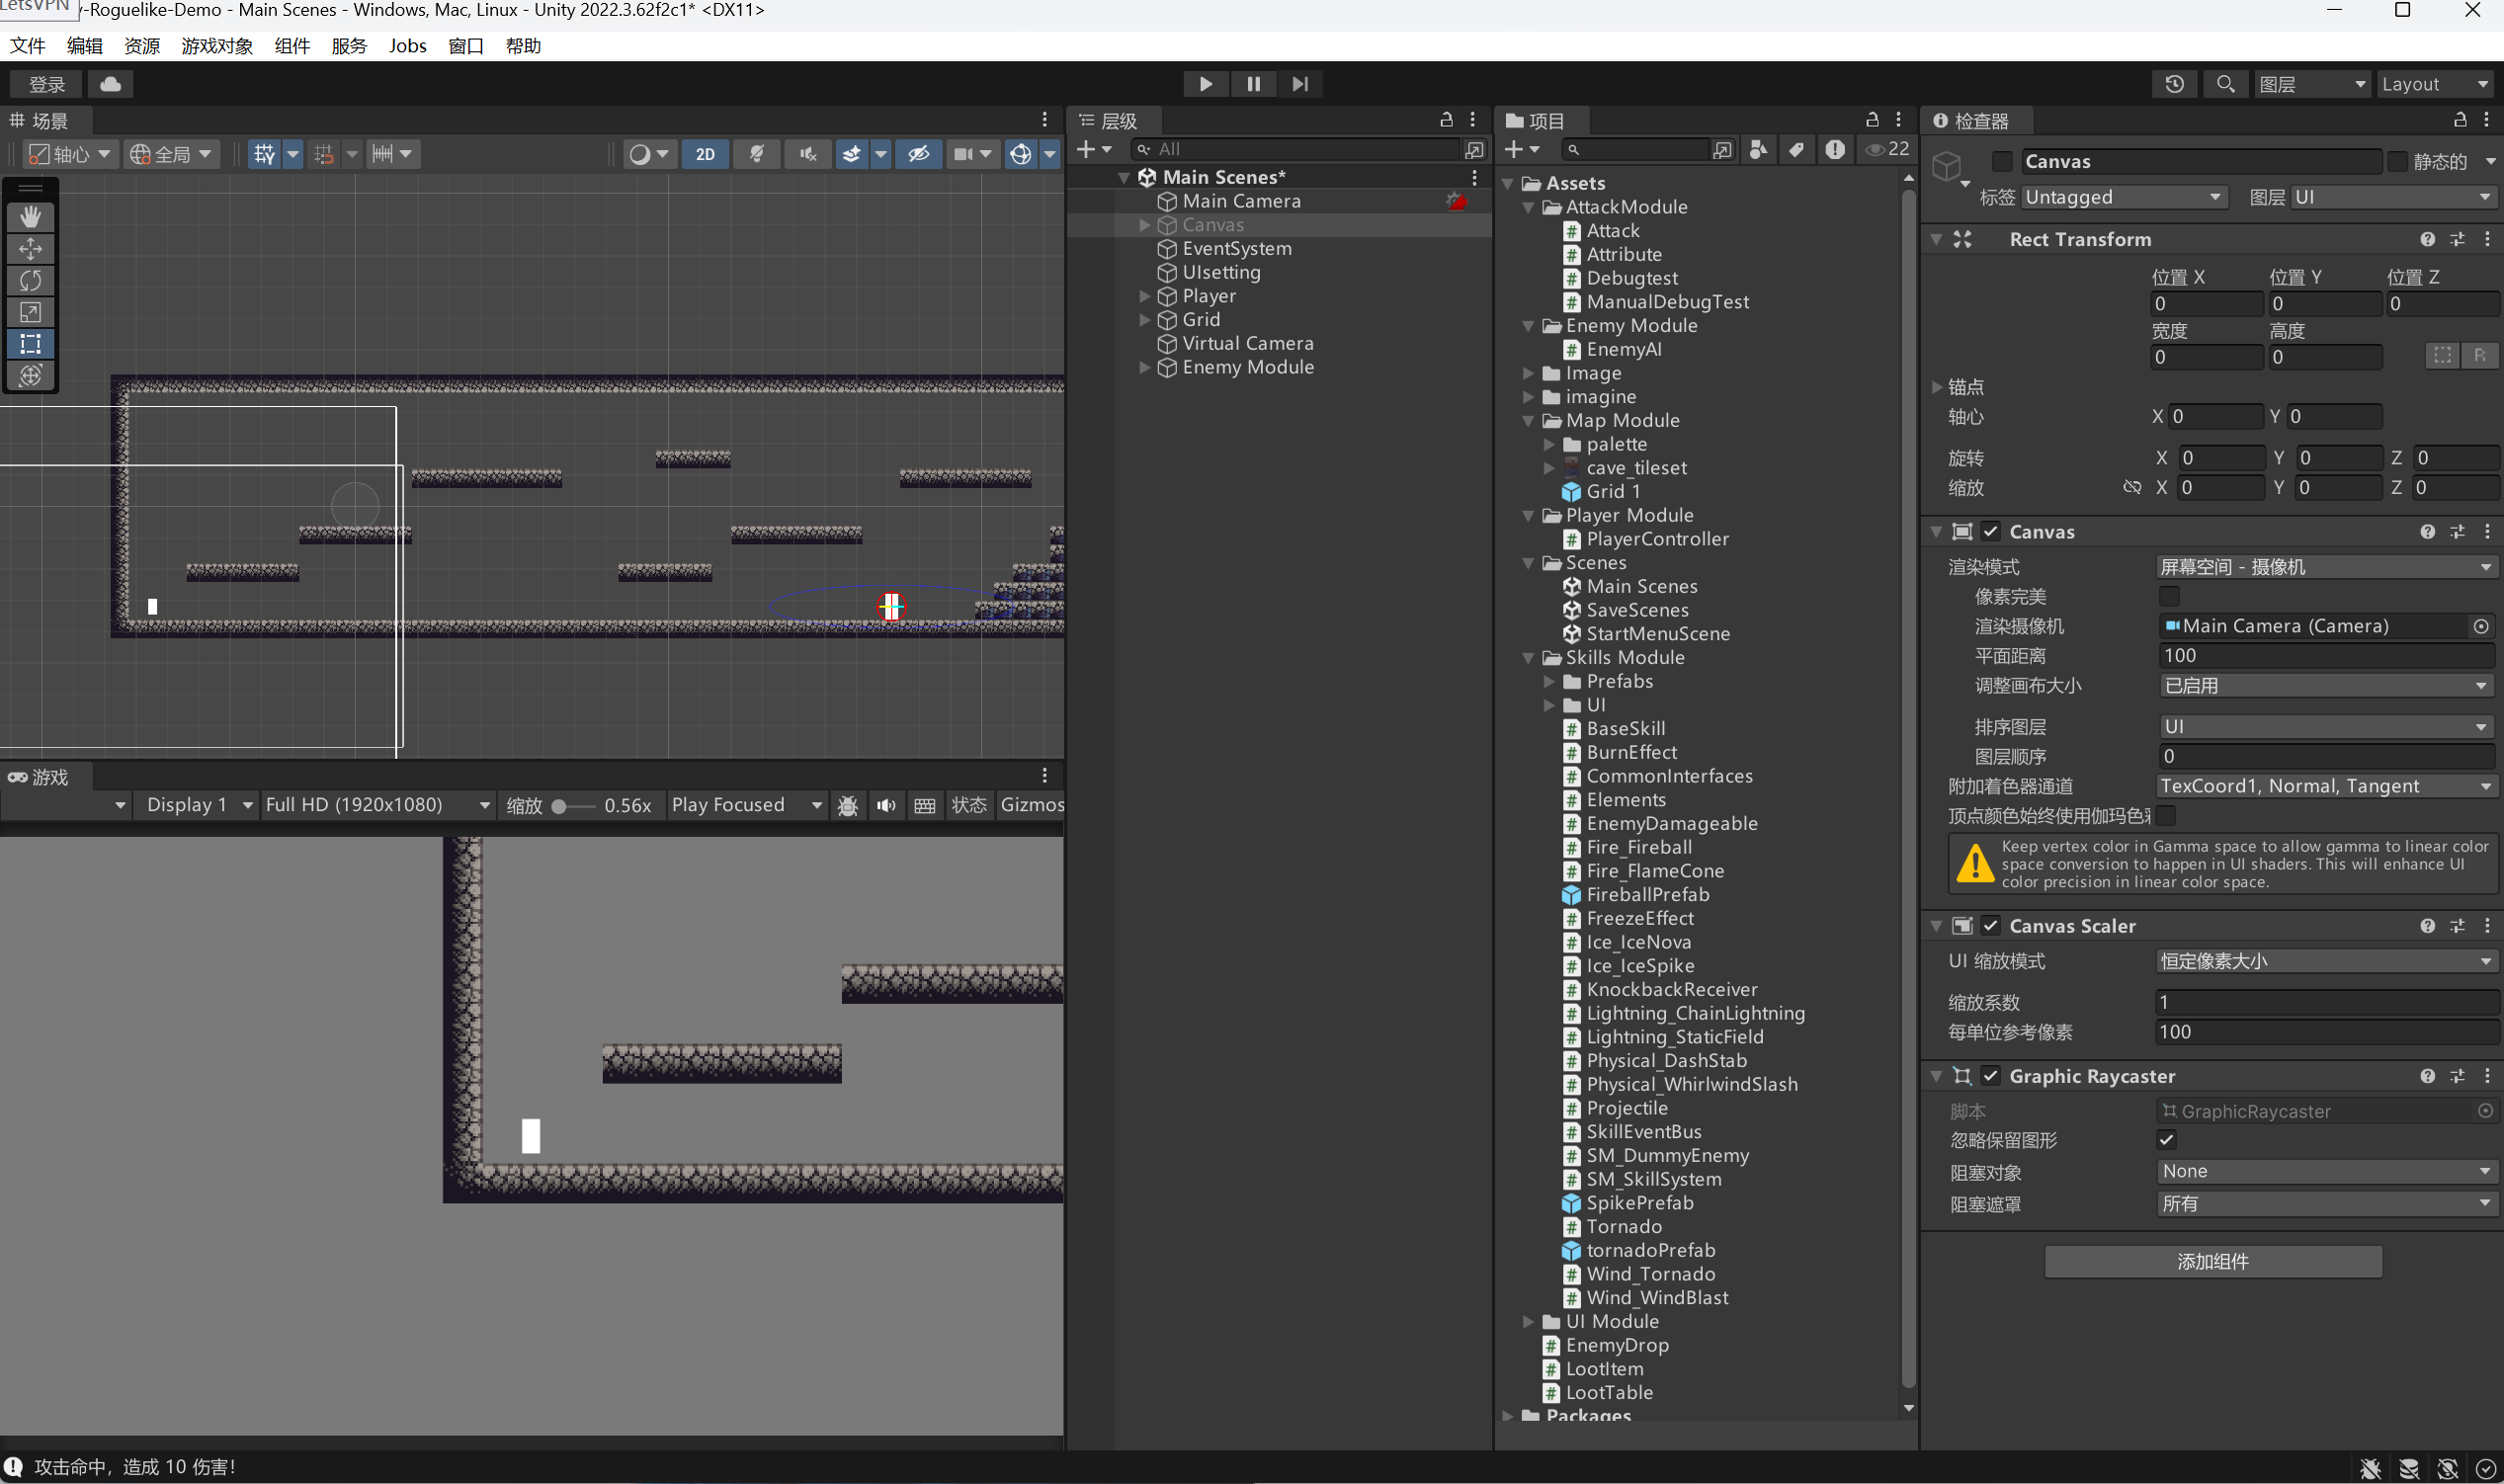Expand the Player object in hierarchy
The height and width of the screenshot is (1484, 2504).
coord(1145,296)
